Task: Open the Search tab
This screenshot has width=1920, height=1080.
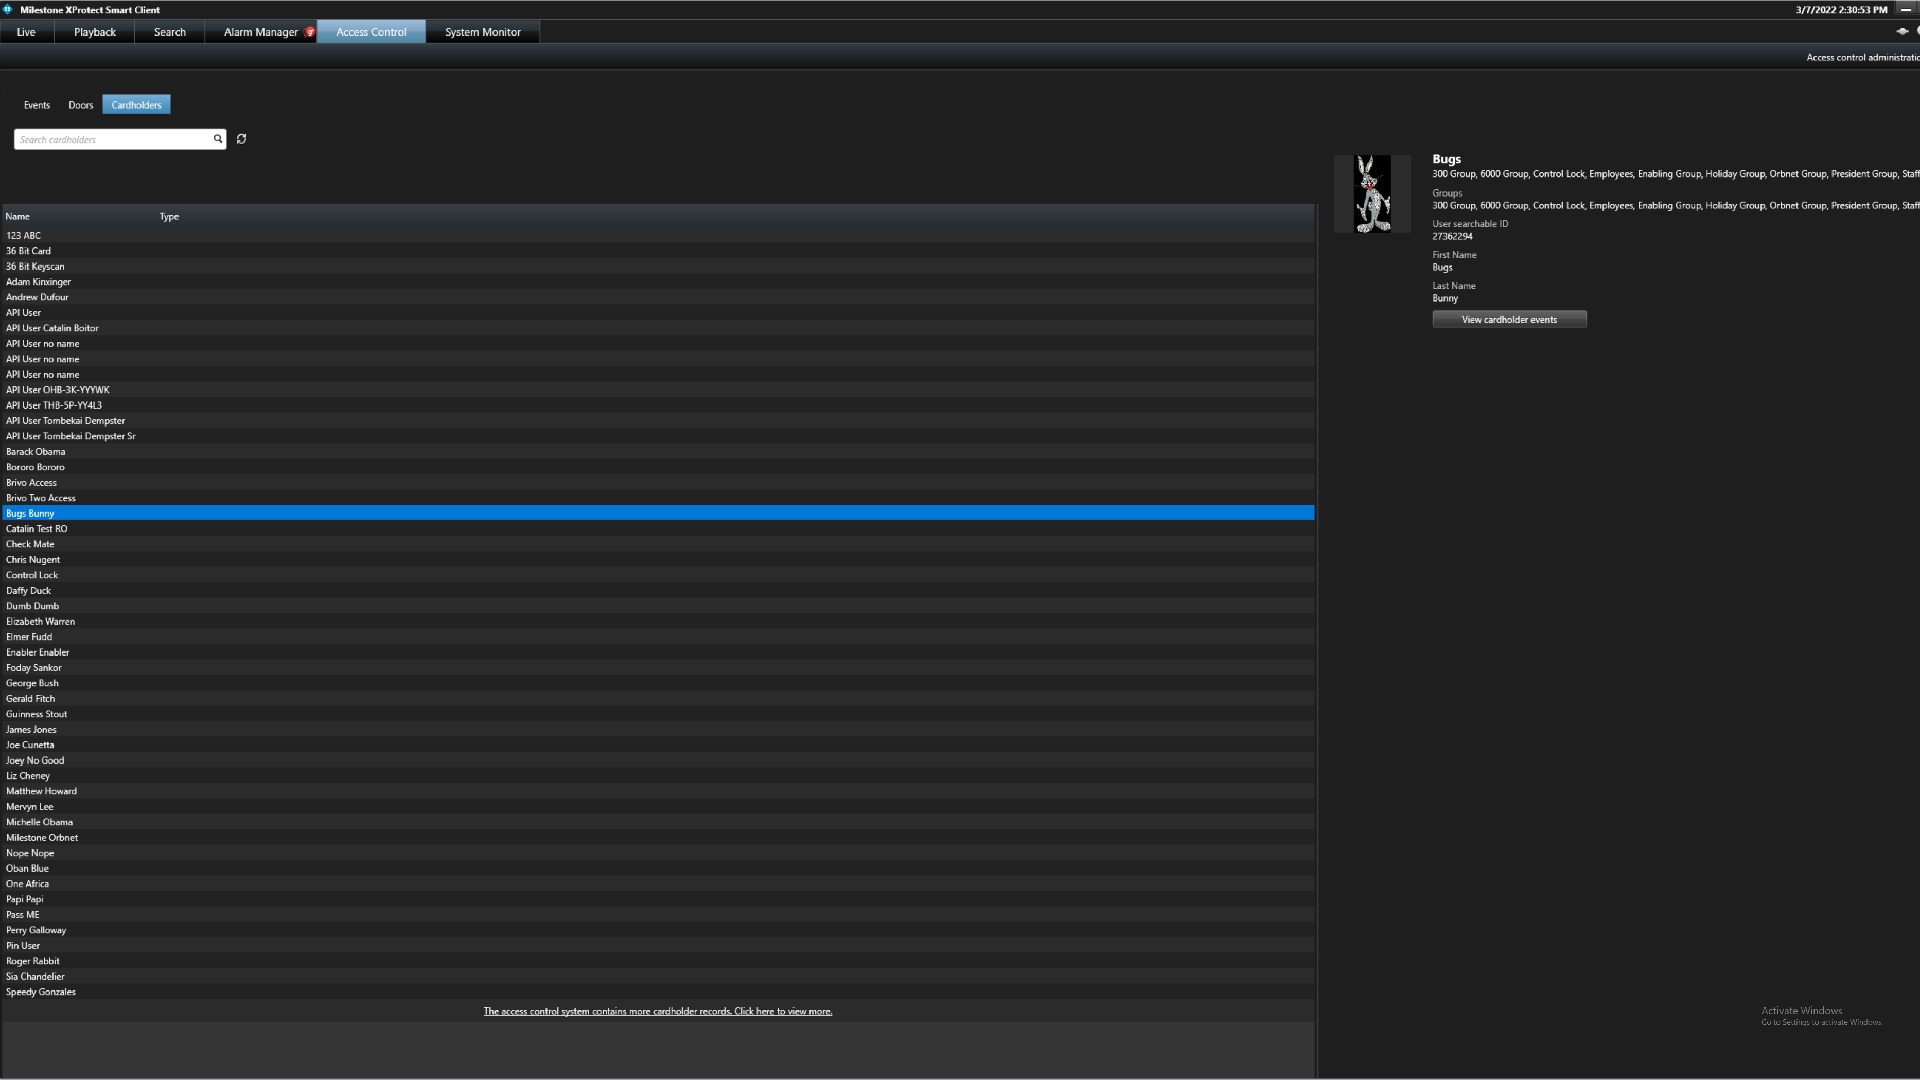Action: pos(170,32)
